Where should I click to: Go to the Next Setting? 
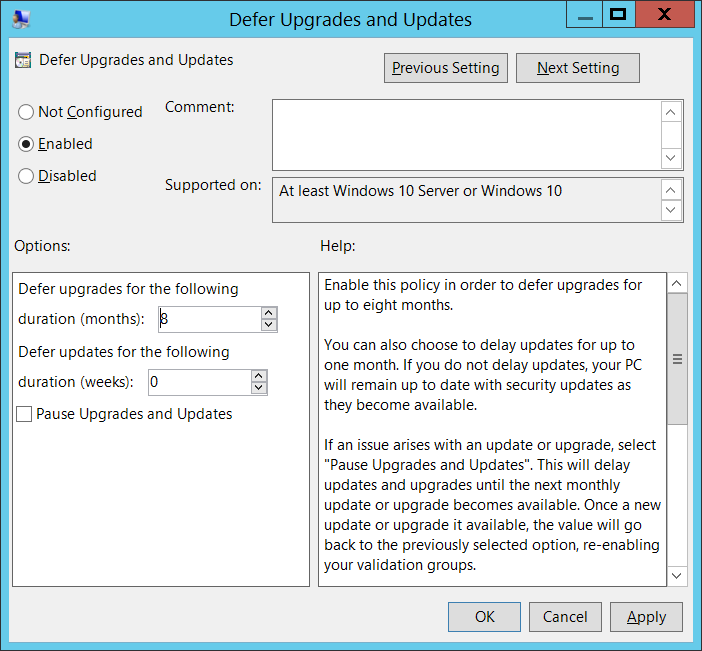click(x=578, y=68)
